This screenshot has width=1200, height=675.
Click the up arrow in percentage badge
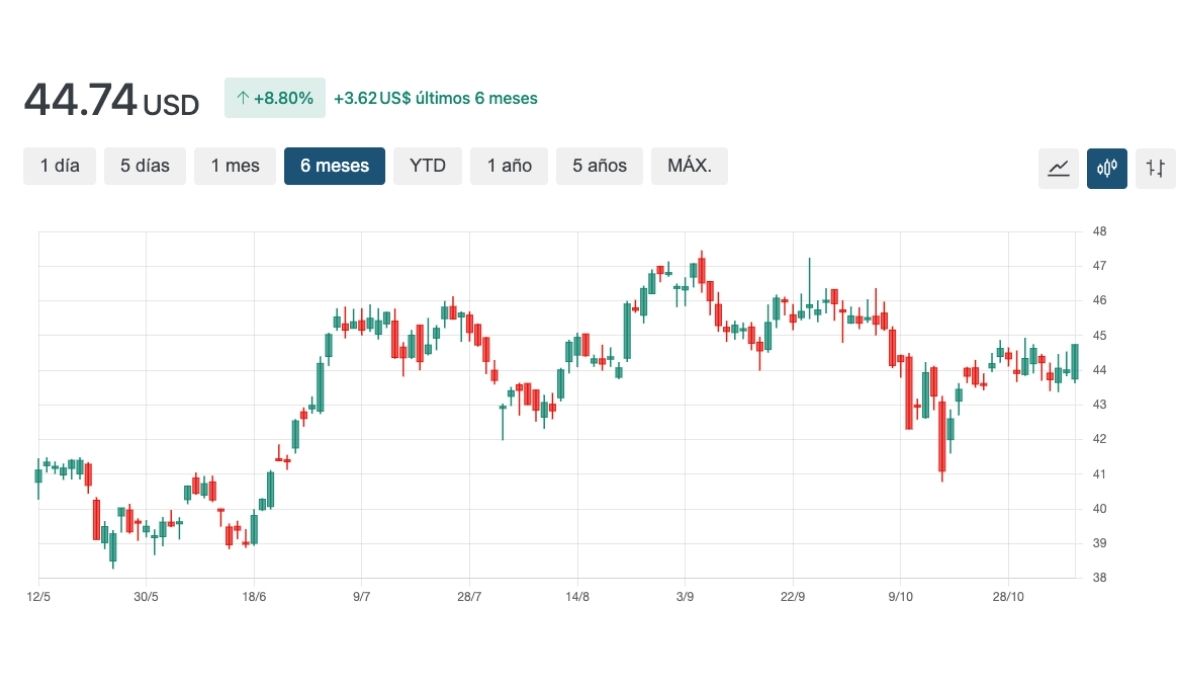[241, 98]
